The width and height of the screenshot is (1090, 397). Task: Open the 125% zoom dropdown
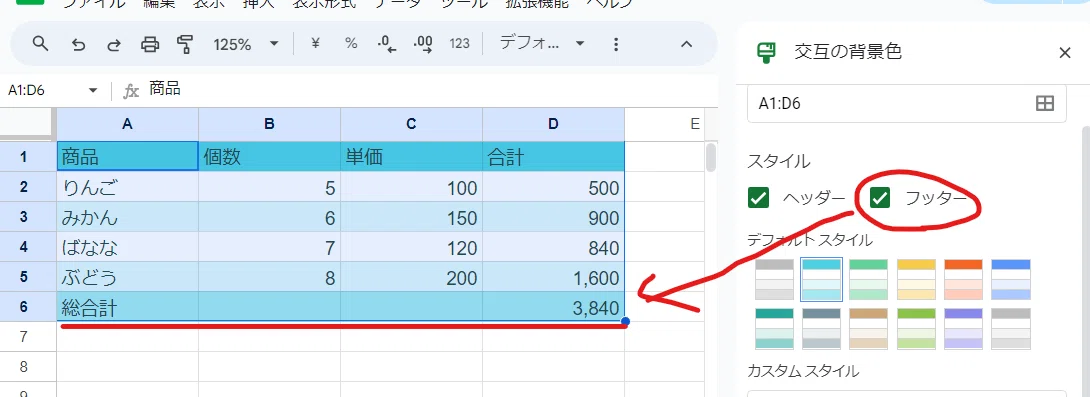click(245, 44)
